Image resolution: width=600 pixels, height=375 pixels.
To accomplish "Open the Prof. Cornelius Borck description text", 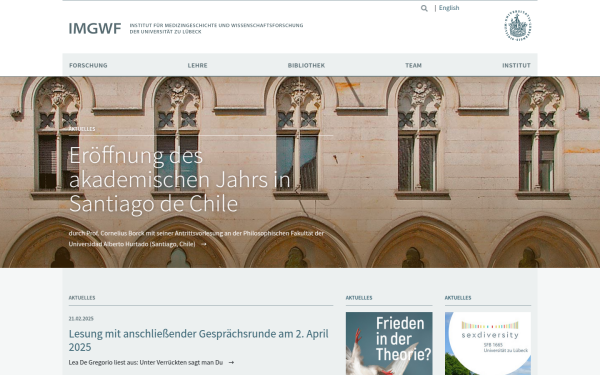I will click(196, 238).
